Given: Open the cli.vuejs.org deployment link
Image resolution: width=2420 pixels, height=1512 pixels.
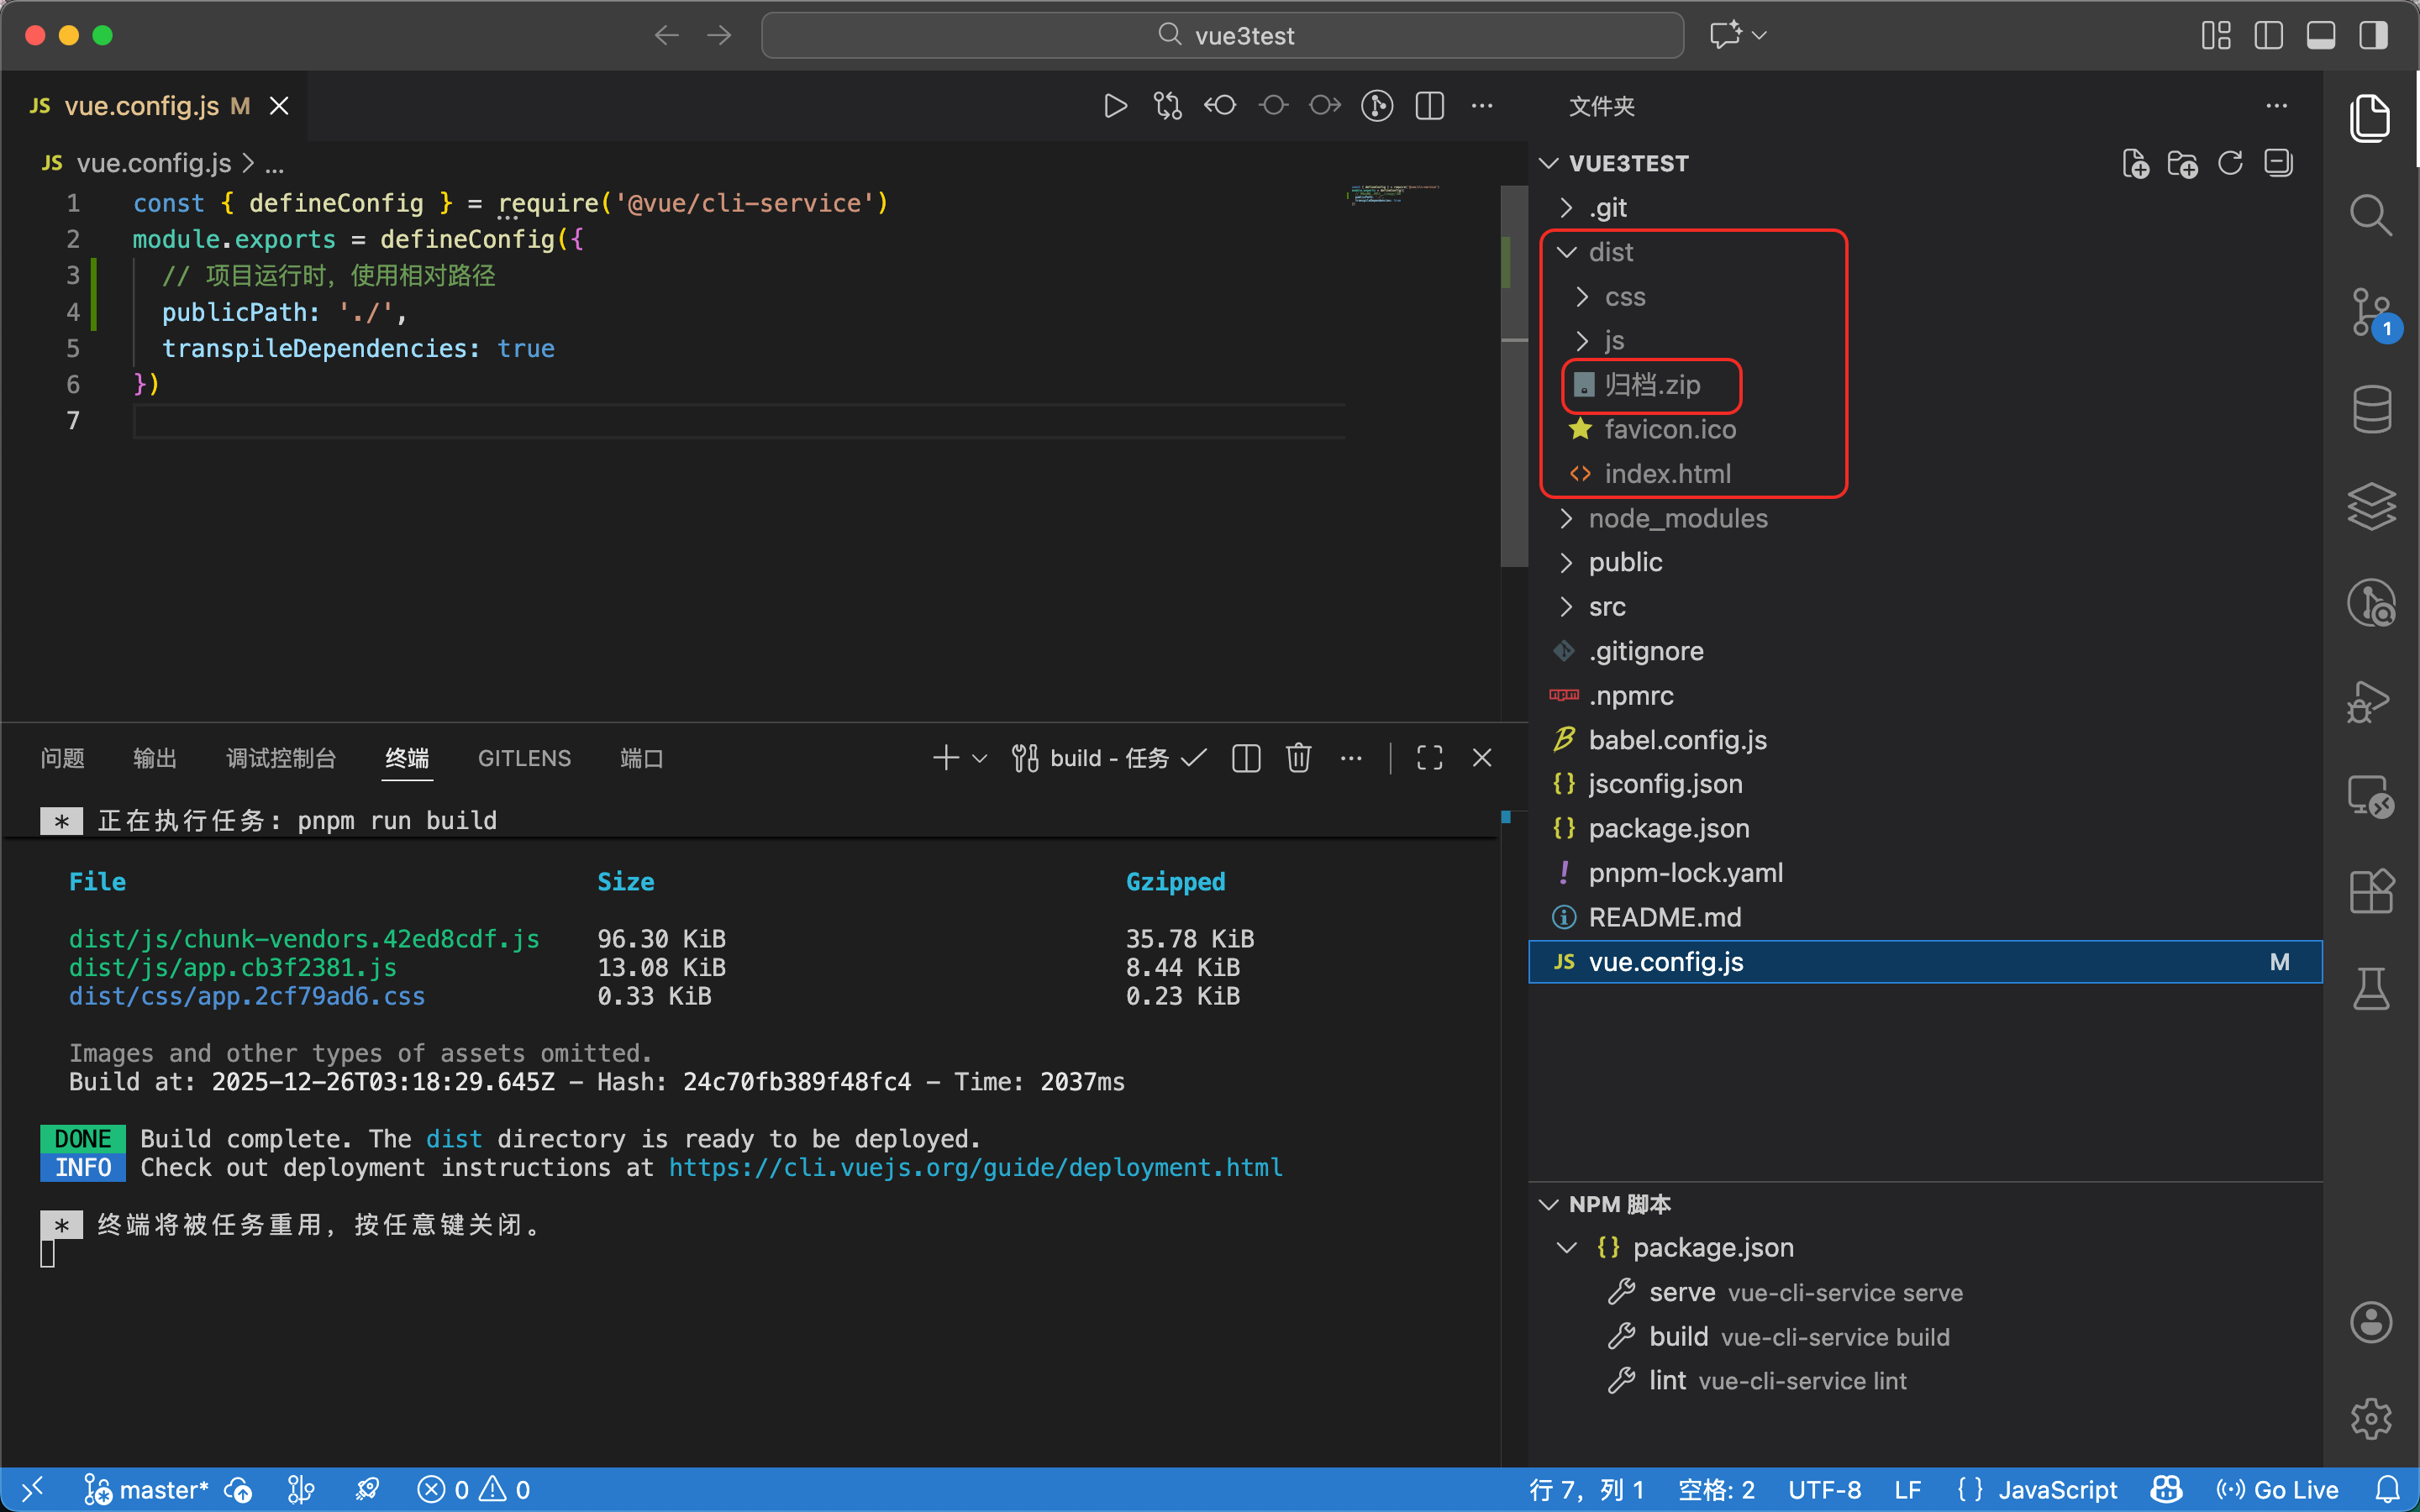Looking at the screenshot, I should coord(975,1167).
